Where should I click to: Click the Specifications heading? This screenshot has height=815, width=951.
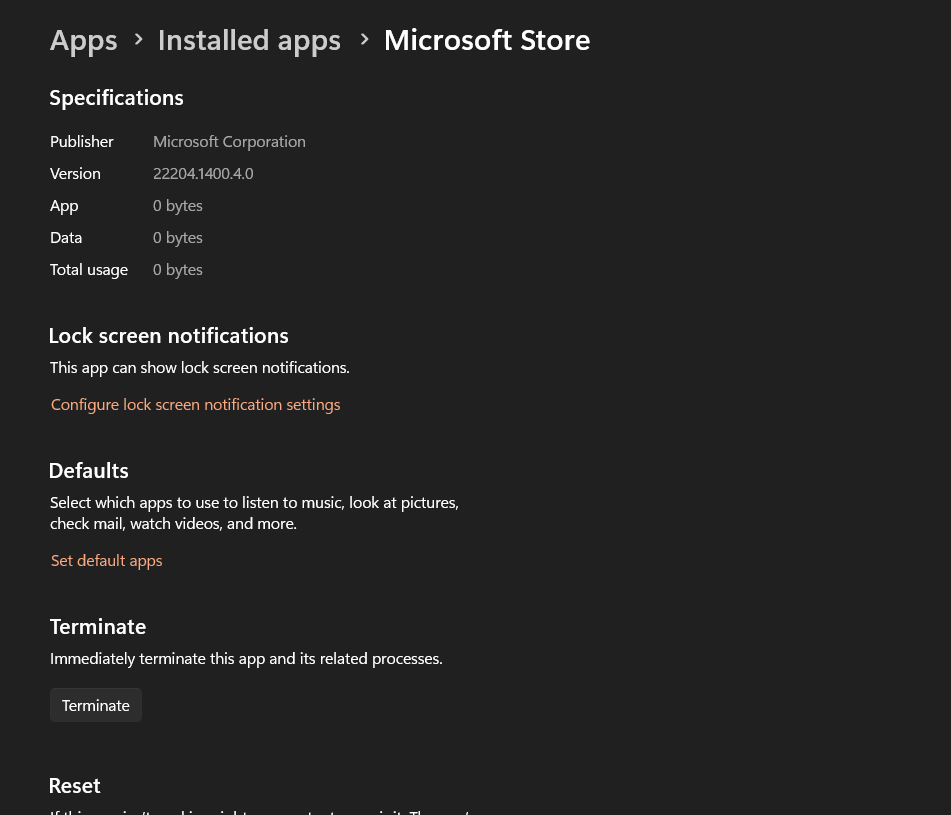point(116,97)
